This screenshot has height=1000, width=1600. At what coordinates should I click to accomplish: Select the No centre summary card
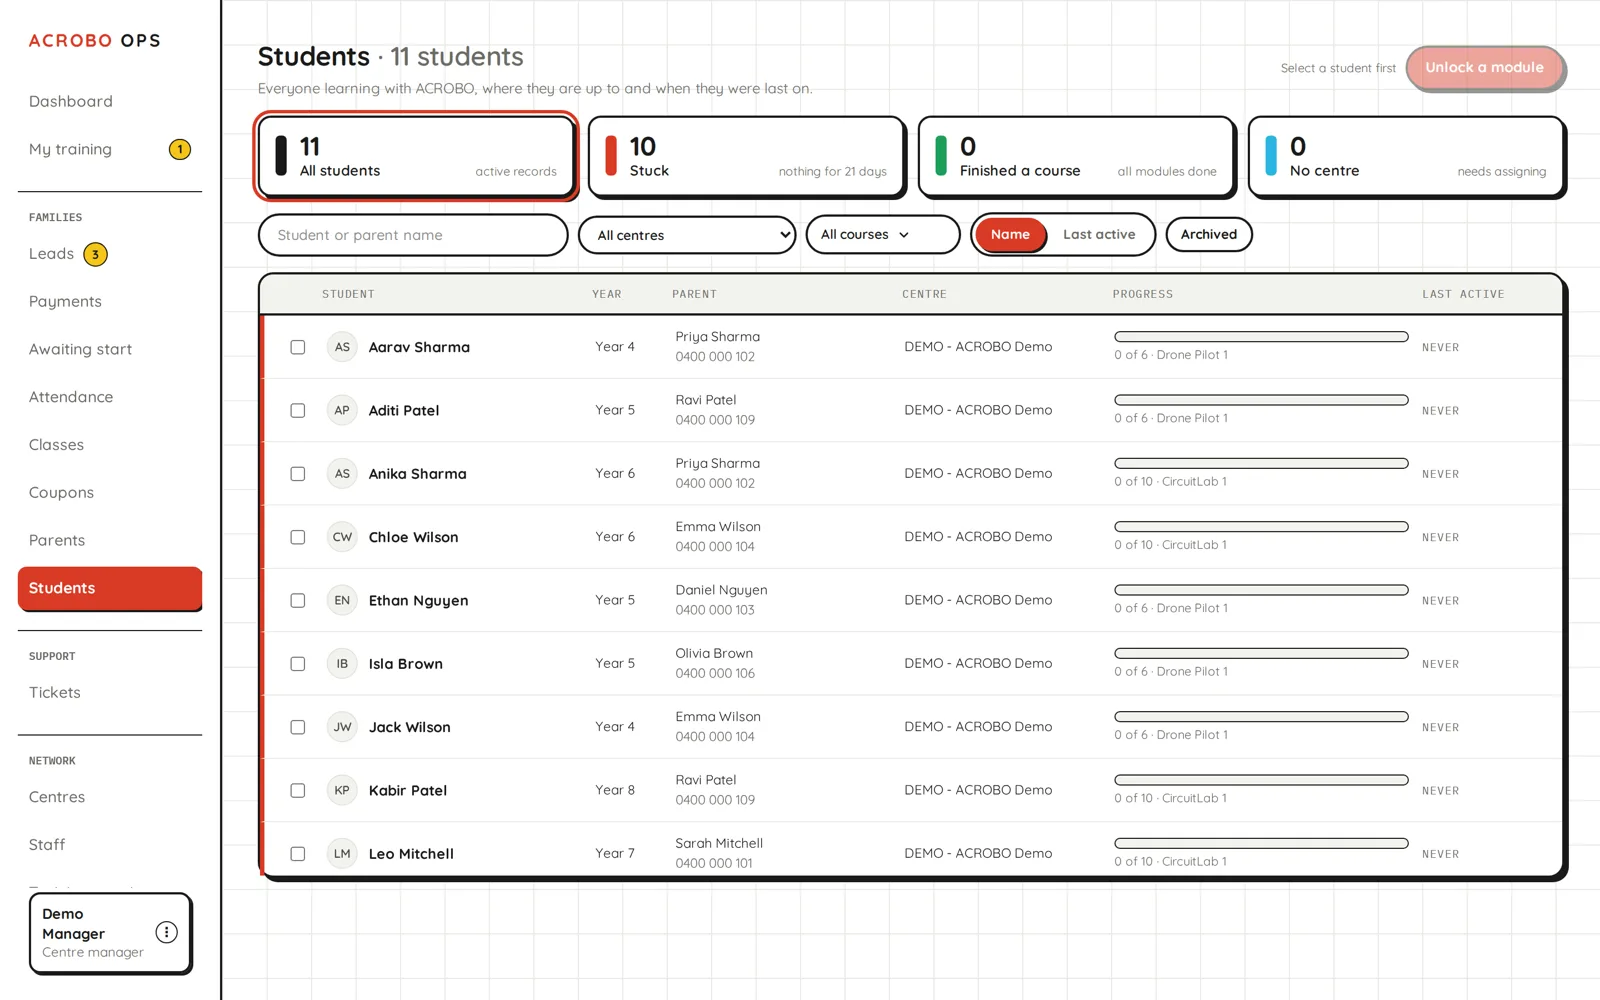(1406, 157)
